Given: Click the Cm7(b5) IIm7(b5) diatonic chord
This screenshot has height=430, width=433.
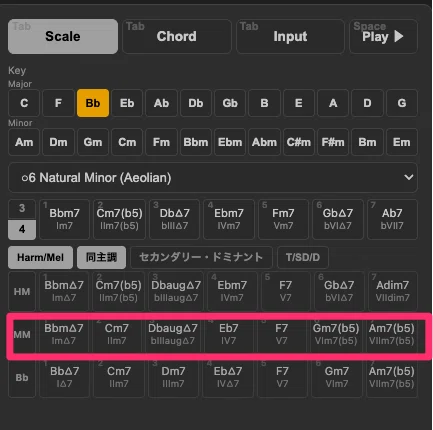Looking at the screenshot, I should tap(119, 219).
